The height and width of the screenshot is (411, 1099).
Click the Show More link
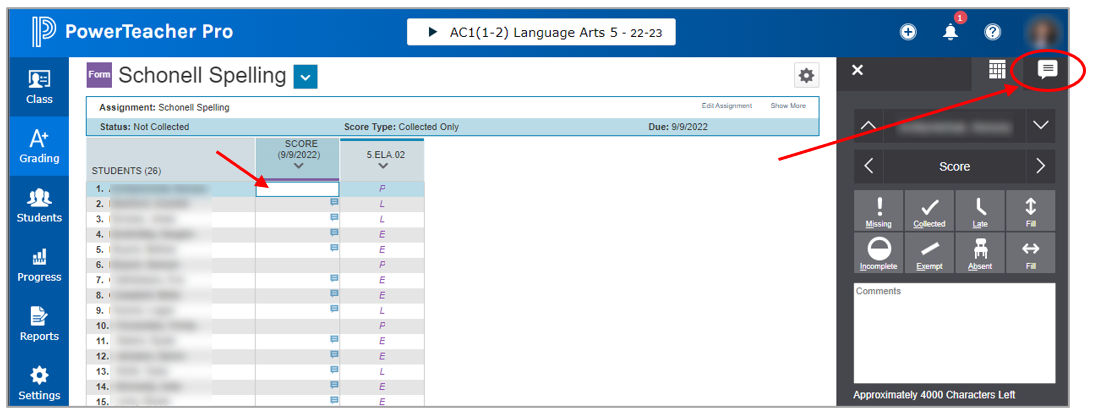pos(789,106)
